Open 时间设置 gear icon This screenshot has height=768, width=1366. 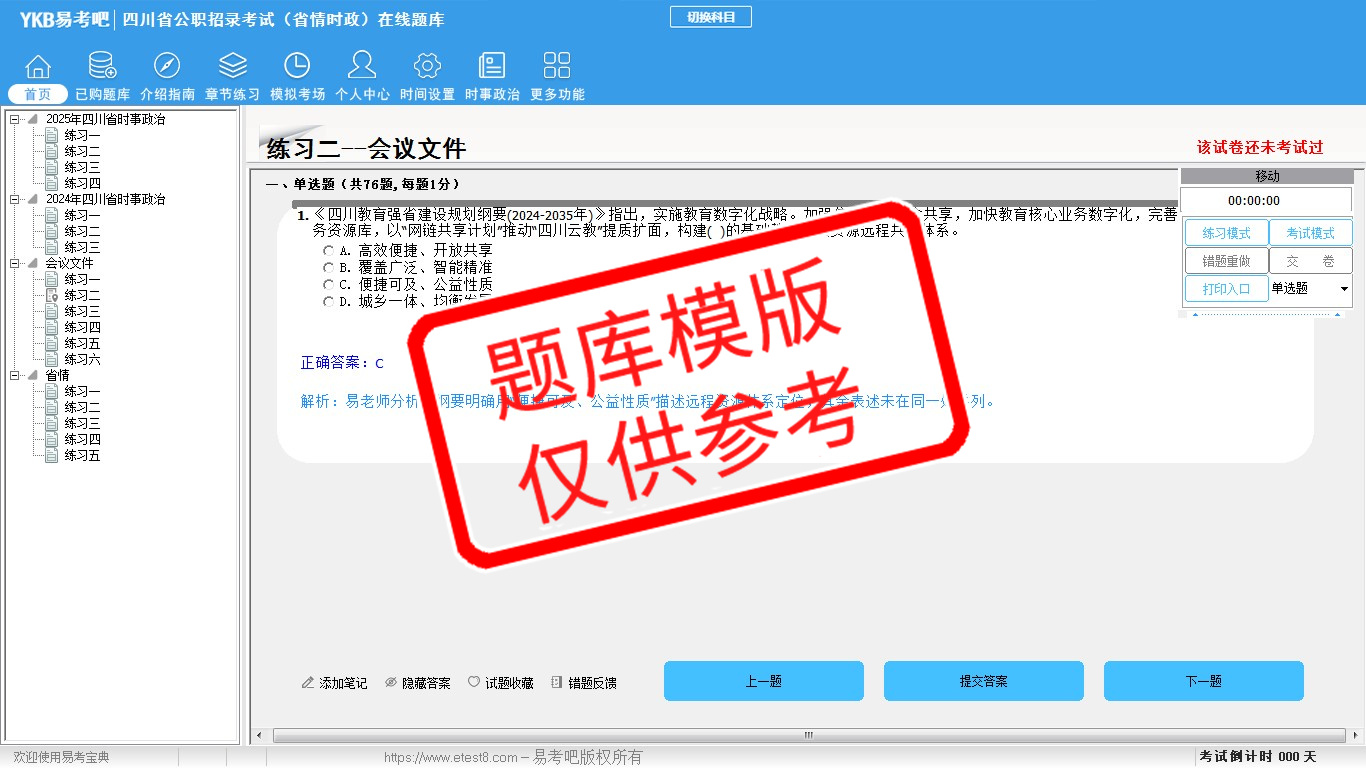427,66
